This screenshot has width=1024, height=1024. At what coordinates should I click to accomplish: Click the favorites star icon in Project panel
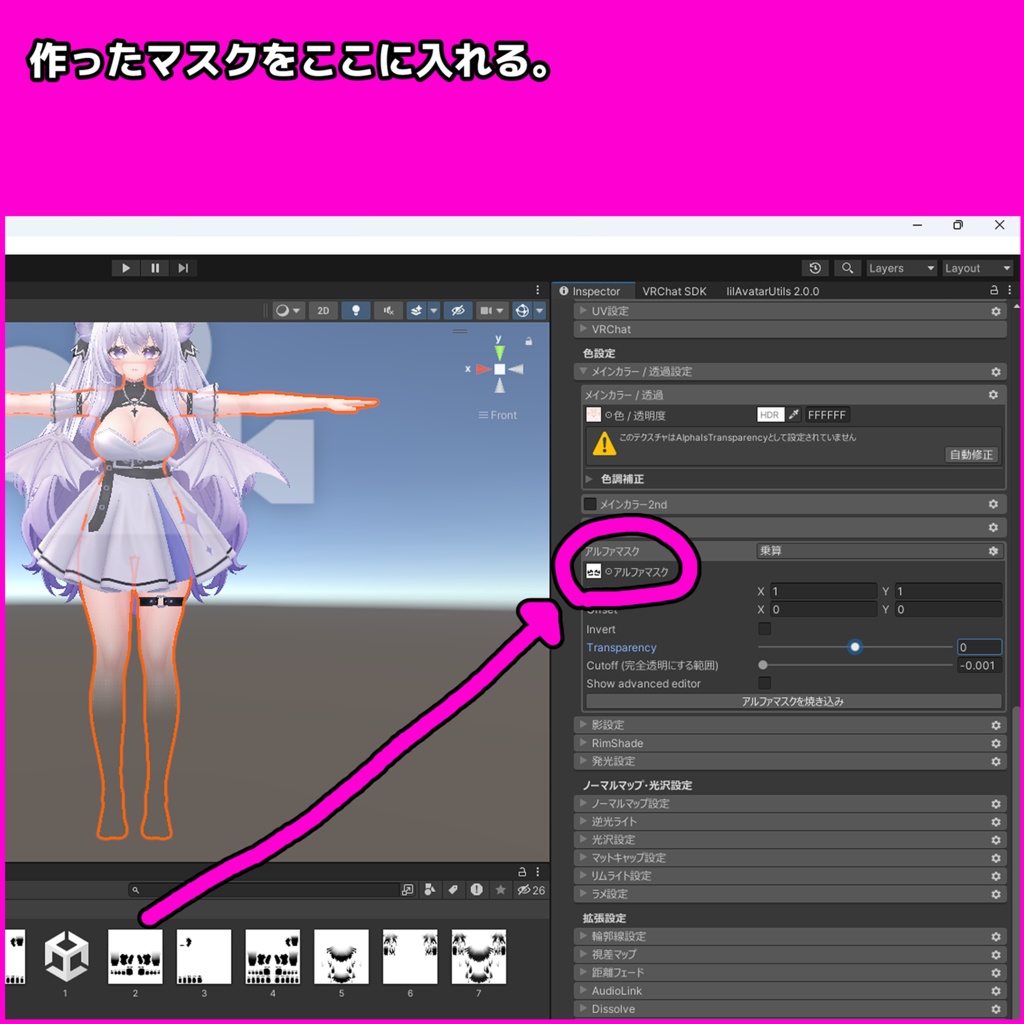pos(500,889)
